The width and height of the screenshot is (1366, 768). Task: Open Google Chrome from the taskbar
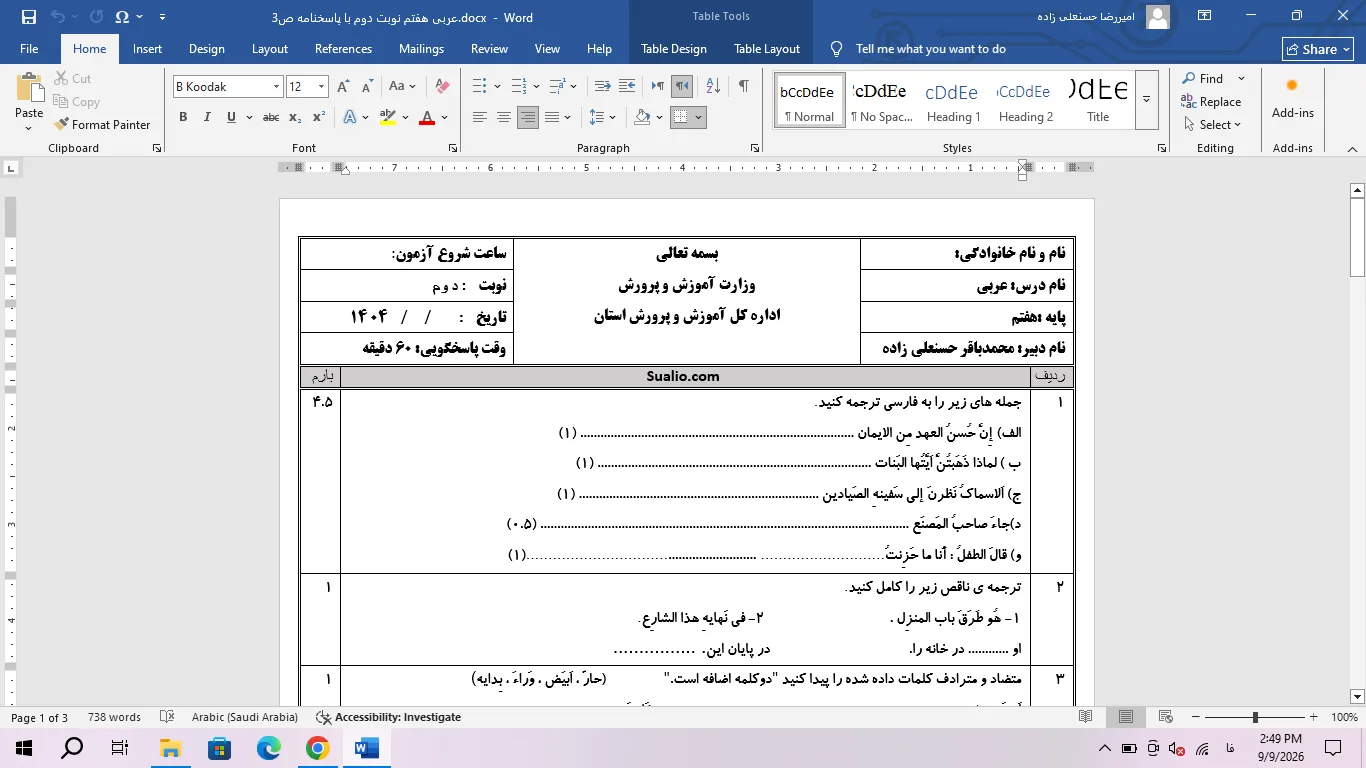coord(317,747)
